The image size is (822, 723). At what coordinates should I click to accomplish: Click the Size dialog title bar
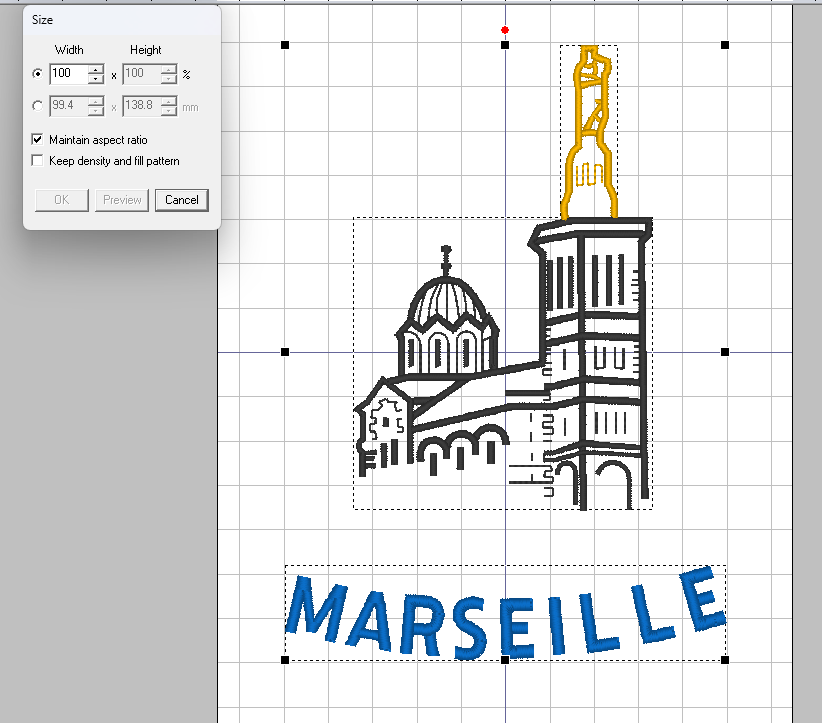pyautogui.click(x=122, y=20)
